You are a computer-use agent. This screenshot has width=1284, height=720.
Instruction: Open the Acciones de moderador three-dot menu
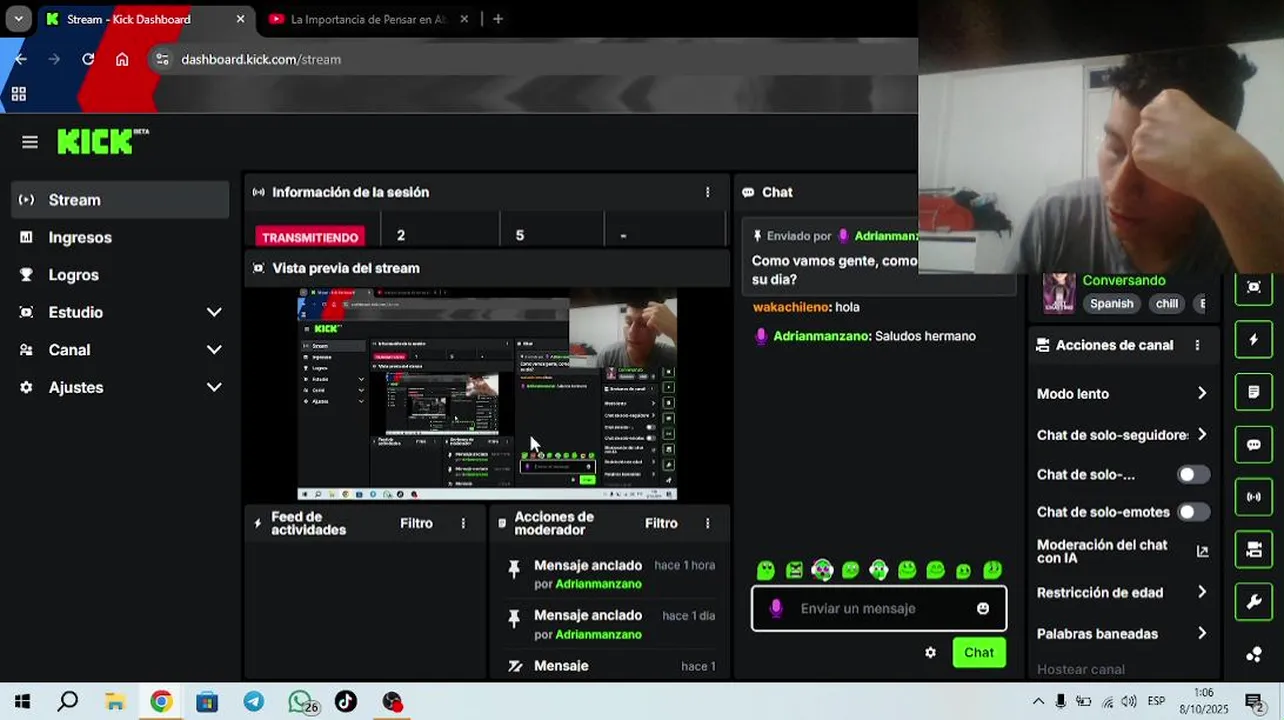pos(708,523)
